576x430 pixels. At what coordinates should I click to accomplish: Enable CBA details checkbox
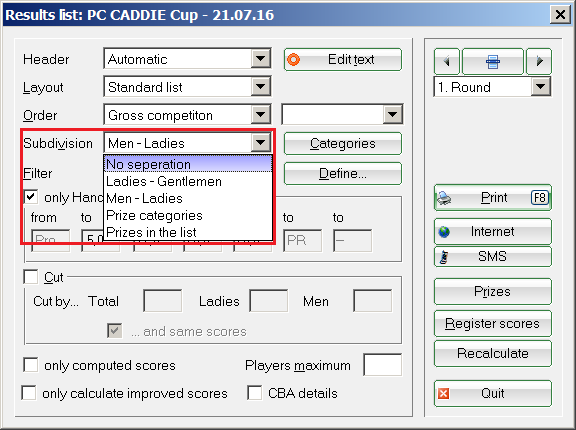click(x=255, y=393)
